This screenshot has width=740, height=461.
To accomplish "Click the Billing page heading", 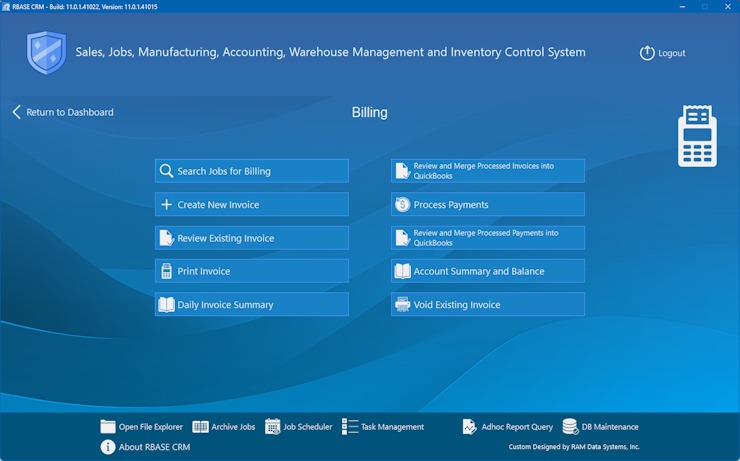I will [370, 112].
